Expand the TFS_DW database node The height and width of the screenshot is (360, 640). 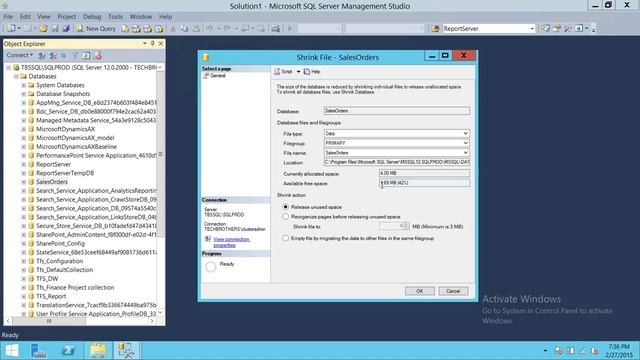(24, 279)
